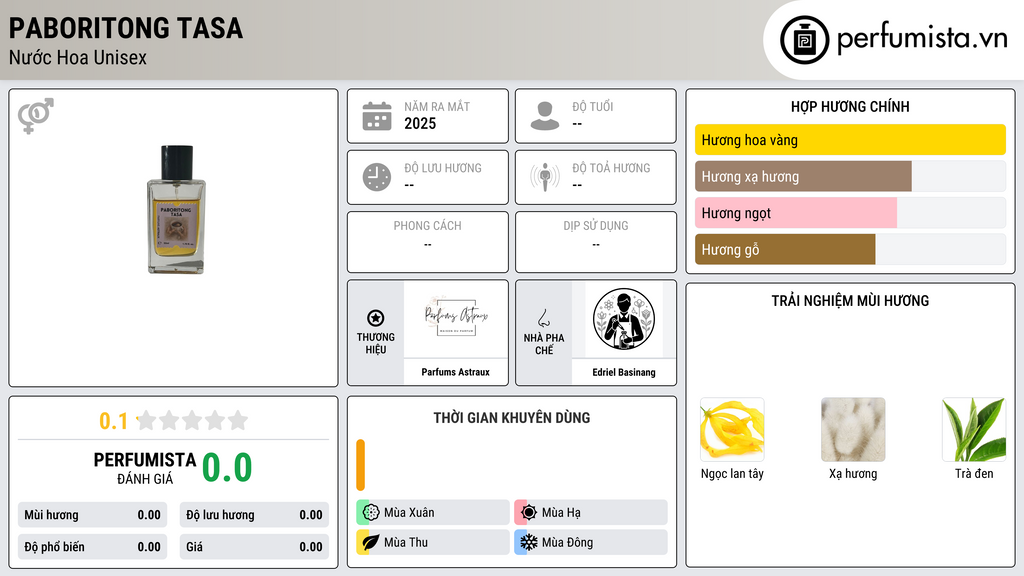Click the NĂM RA MẮT label
This screenshot has height=576, width=1024.
(437, 106)
